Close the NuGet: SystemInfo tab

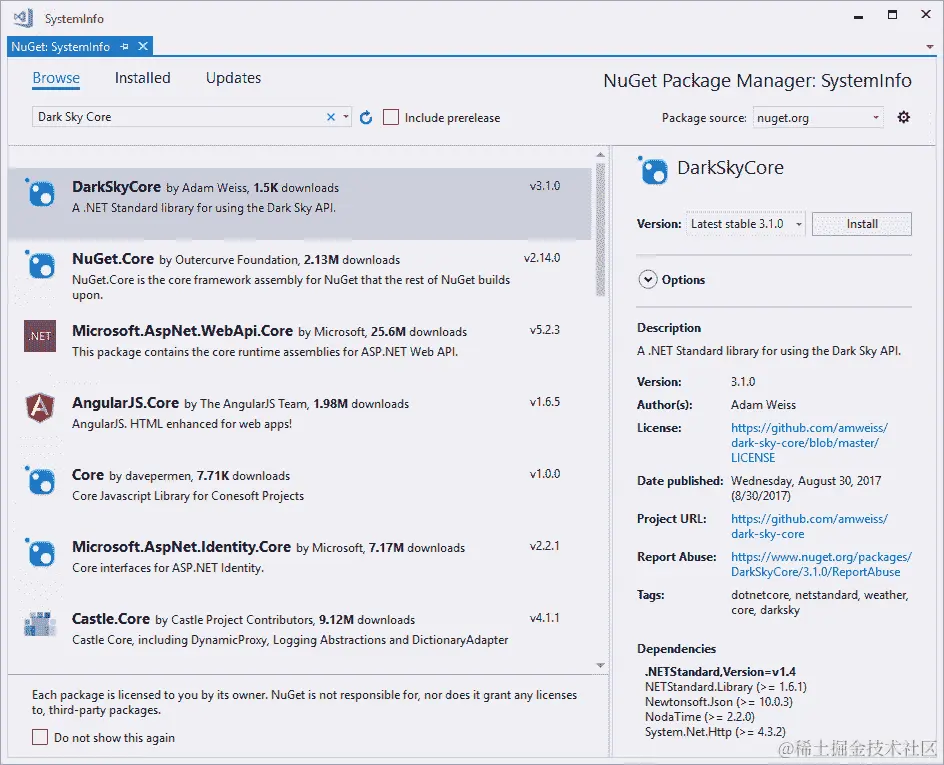pyautogui.click(x=143, y=46)
